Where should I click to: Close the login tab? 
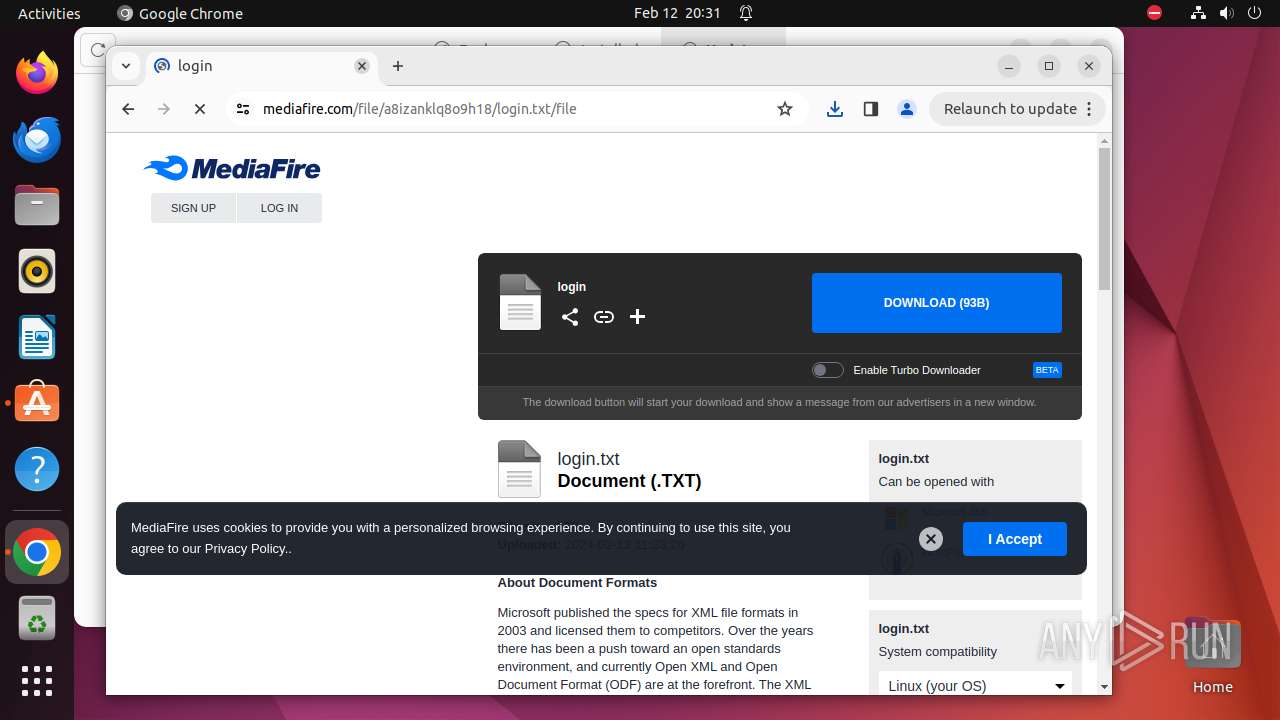pos(362,66)
